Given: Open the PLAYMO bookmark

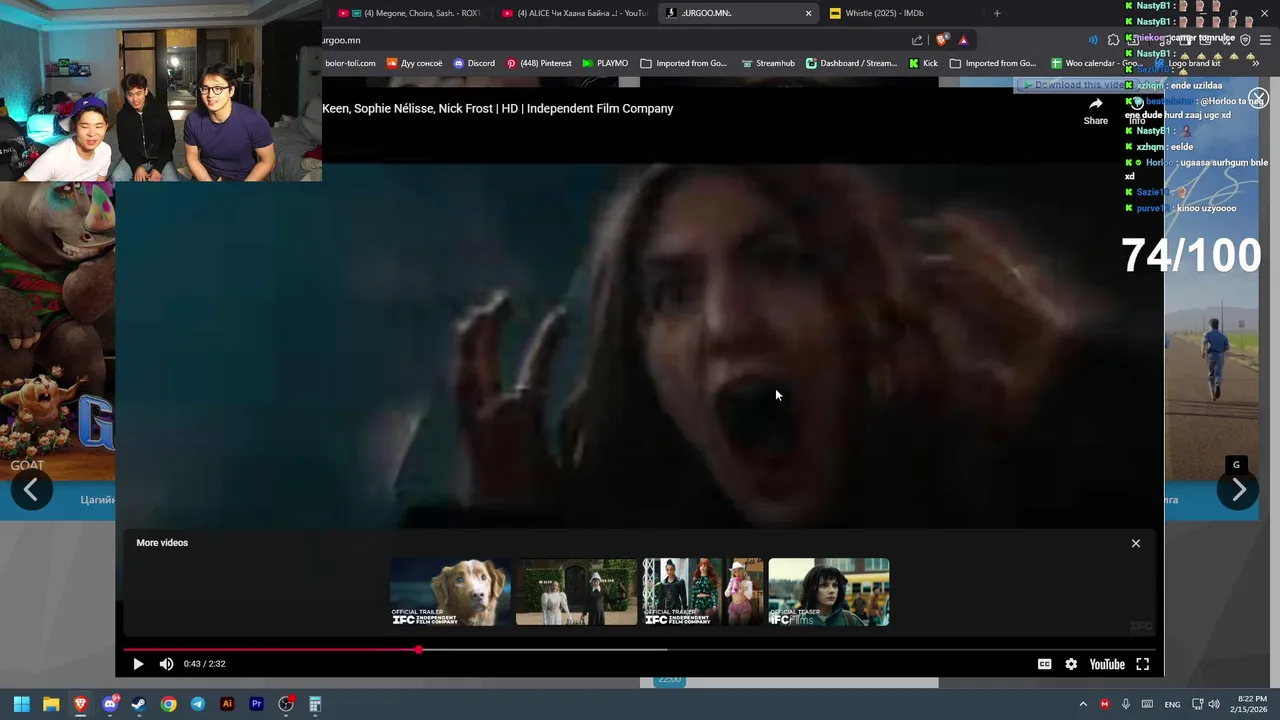Looking at the screenshot, I should click(605, 63).
